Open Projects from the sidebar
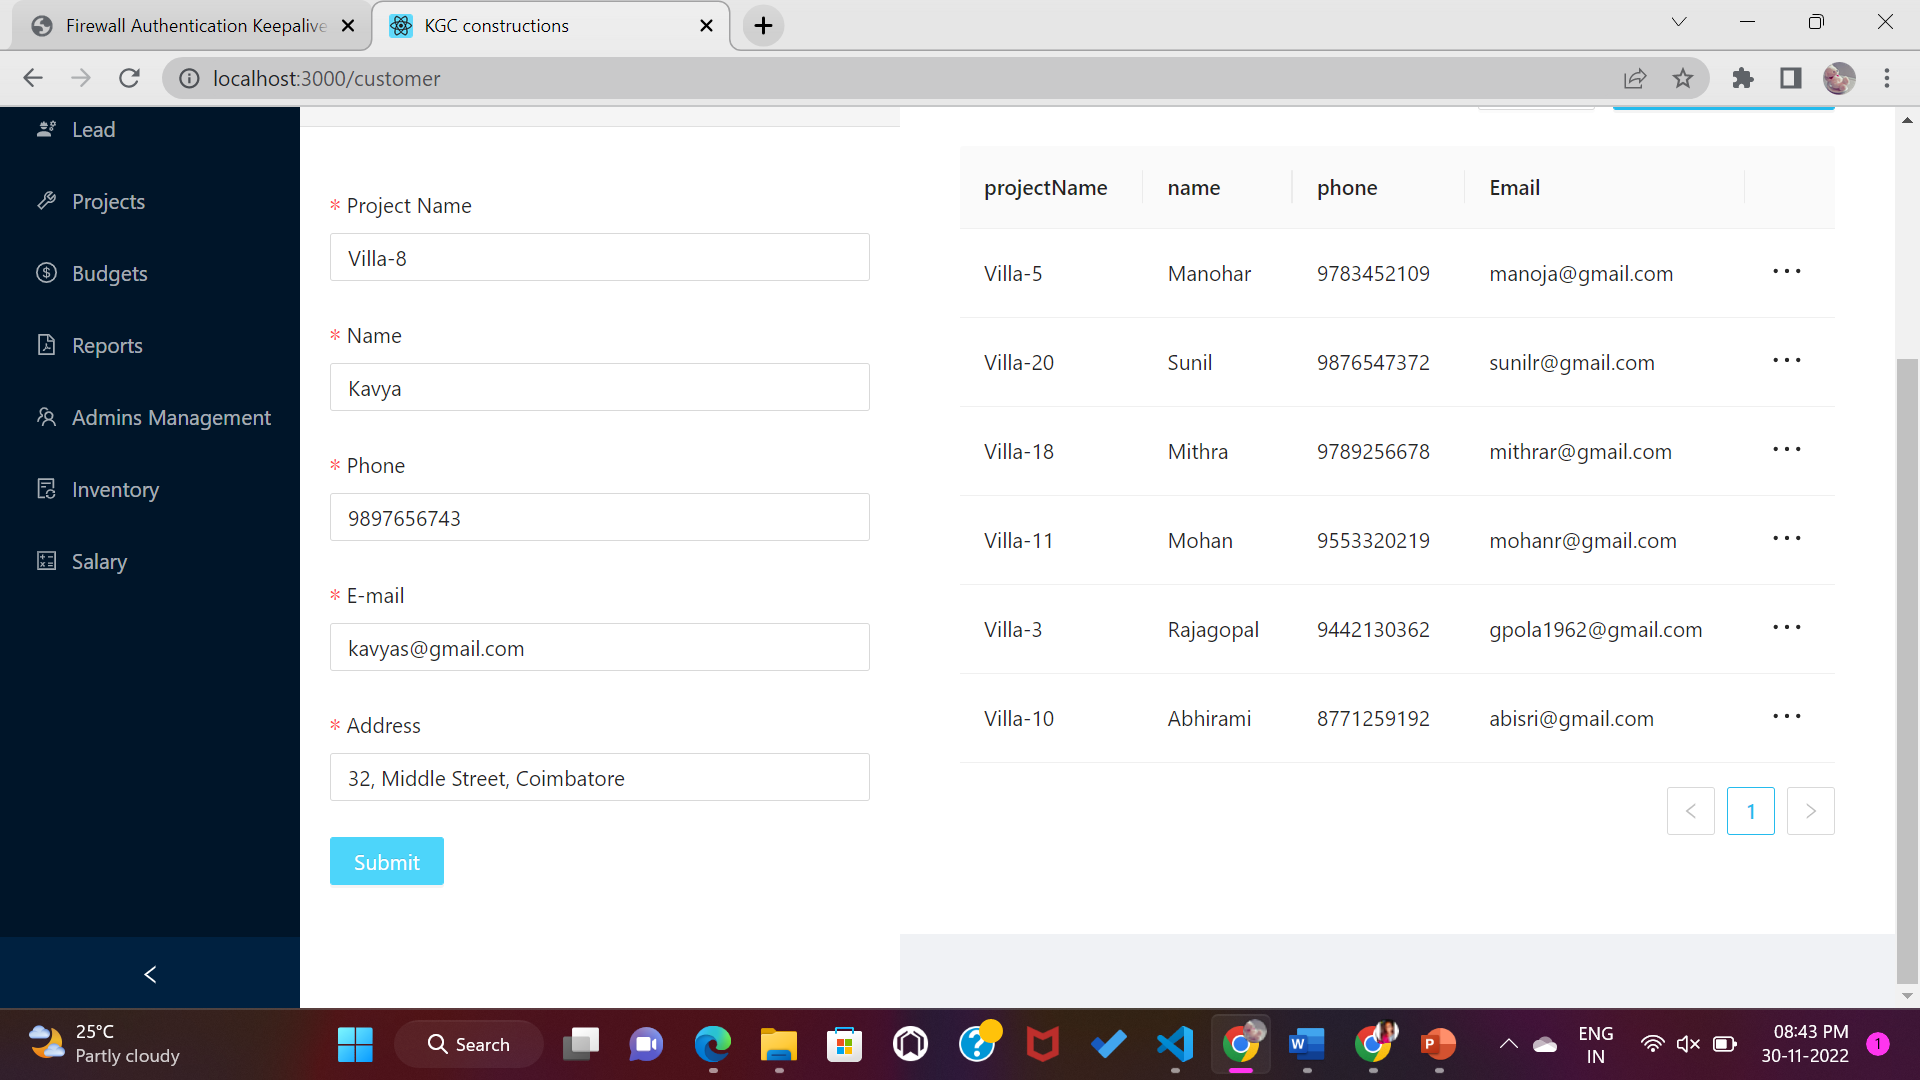The width and height of the screenshot is (1920, 1080). click(107, 201)
